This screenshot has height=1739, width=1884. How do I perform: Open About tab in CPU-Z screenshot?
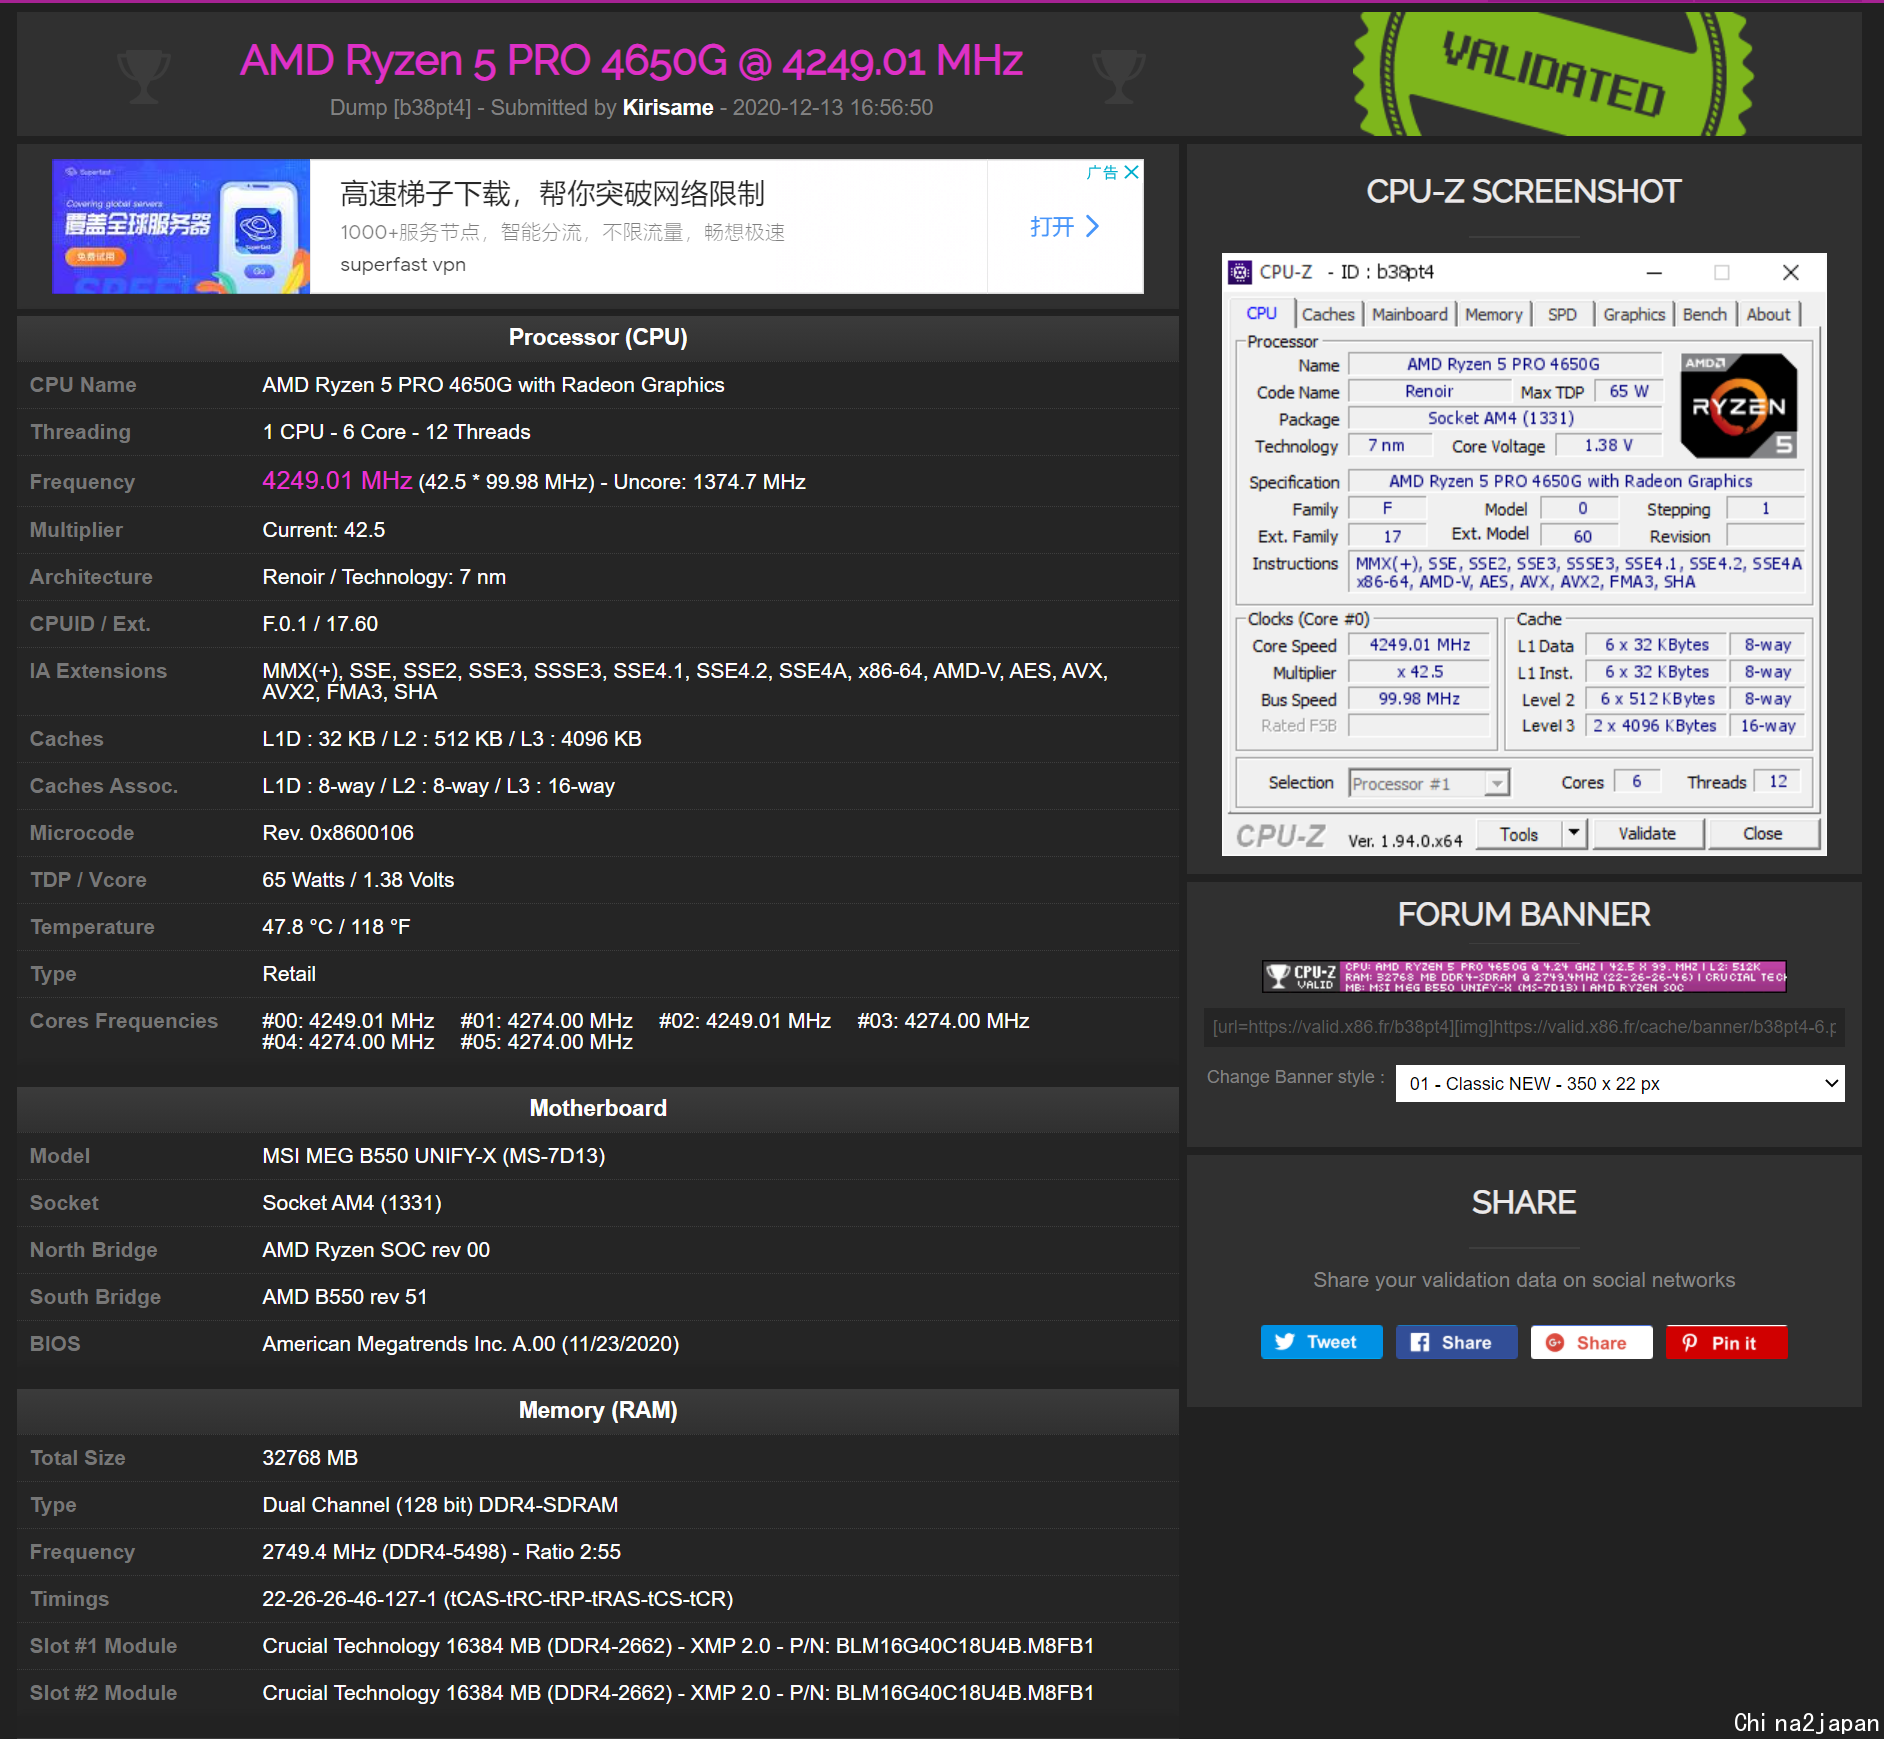(1768, 314)
